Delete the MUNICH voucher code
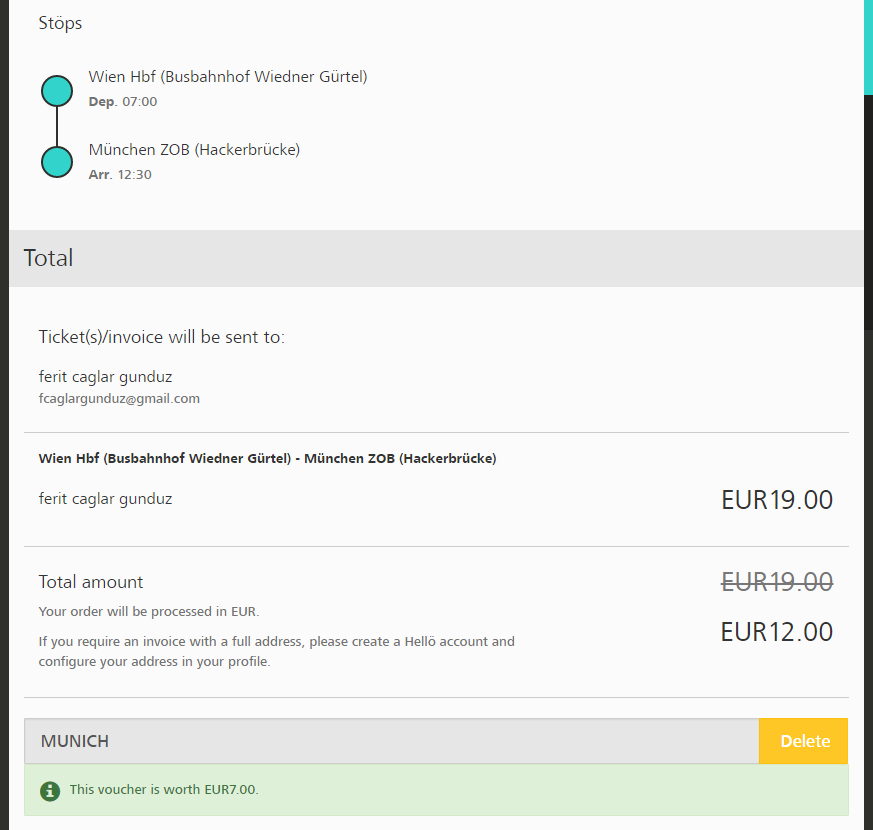873x830 pixels. 804,741
